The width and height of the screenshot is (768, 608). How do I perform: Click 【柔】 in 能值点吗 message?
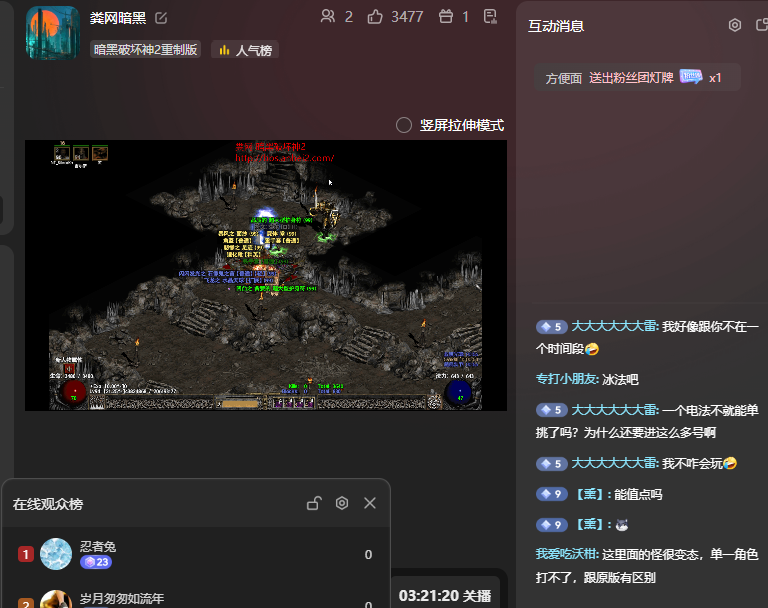tap(589, 494)
